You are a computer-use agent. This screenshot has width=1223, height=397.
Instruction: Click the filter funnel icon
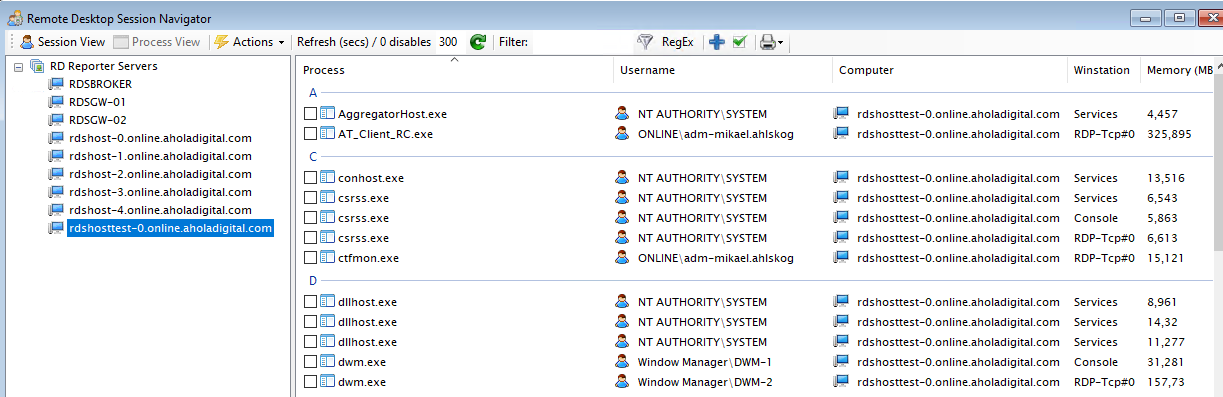645,42
